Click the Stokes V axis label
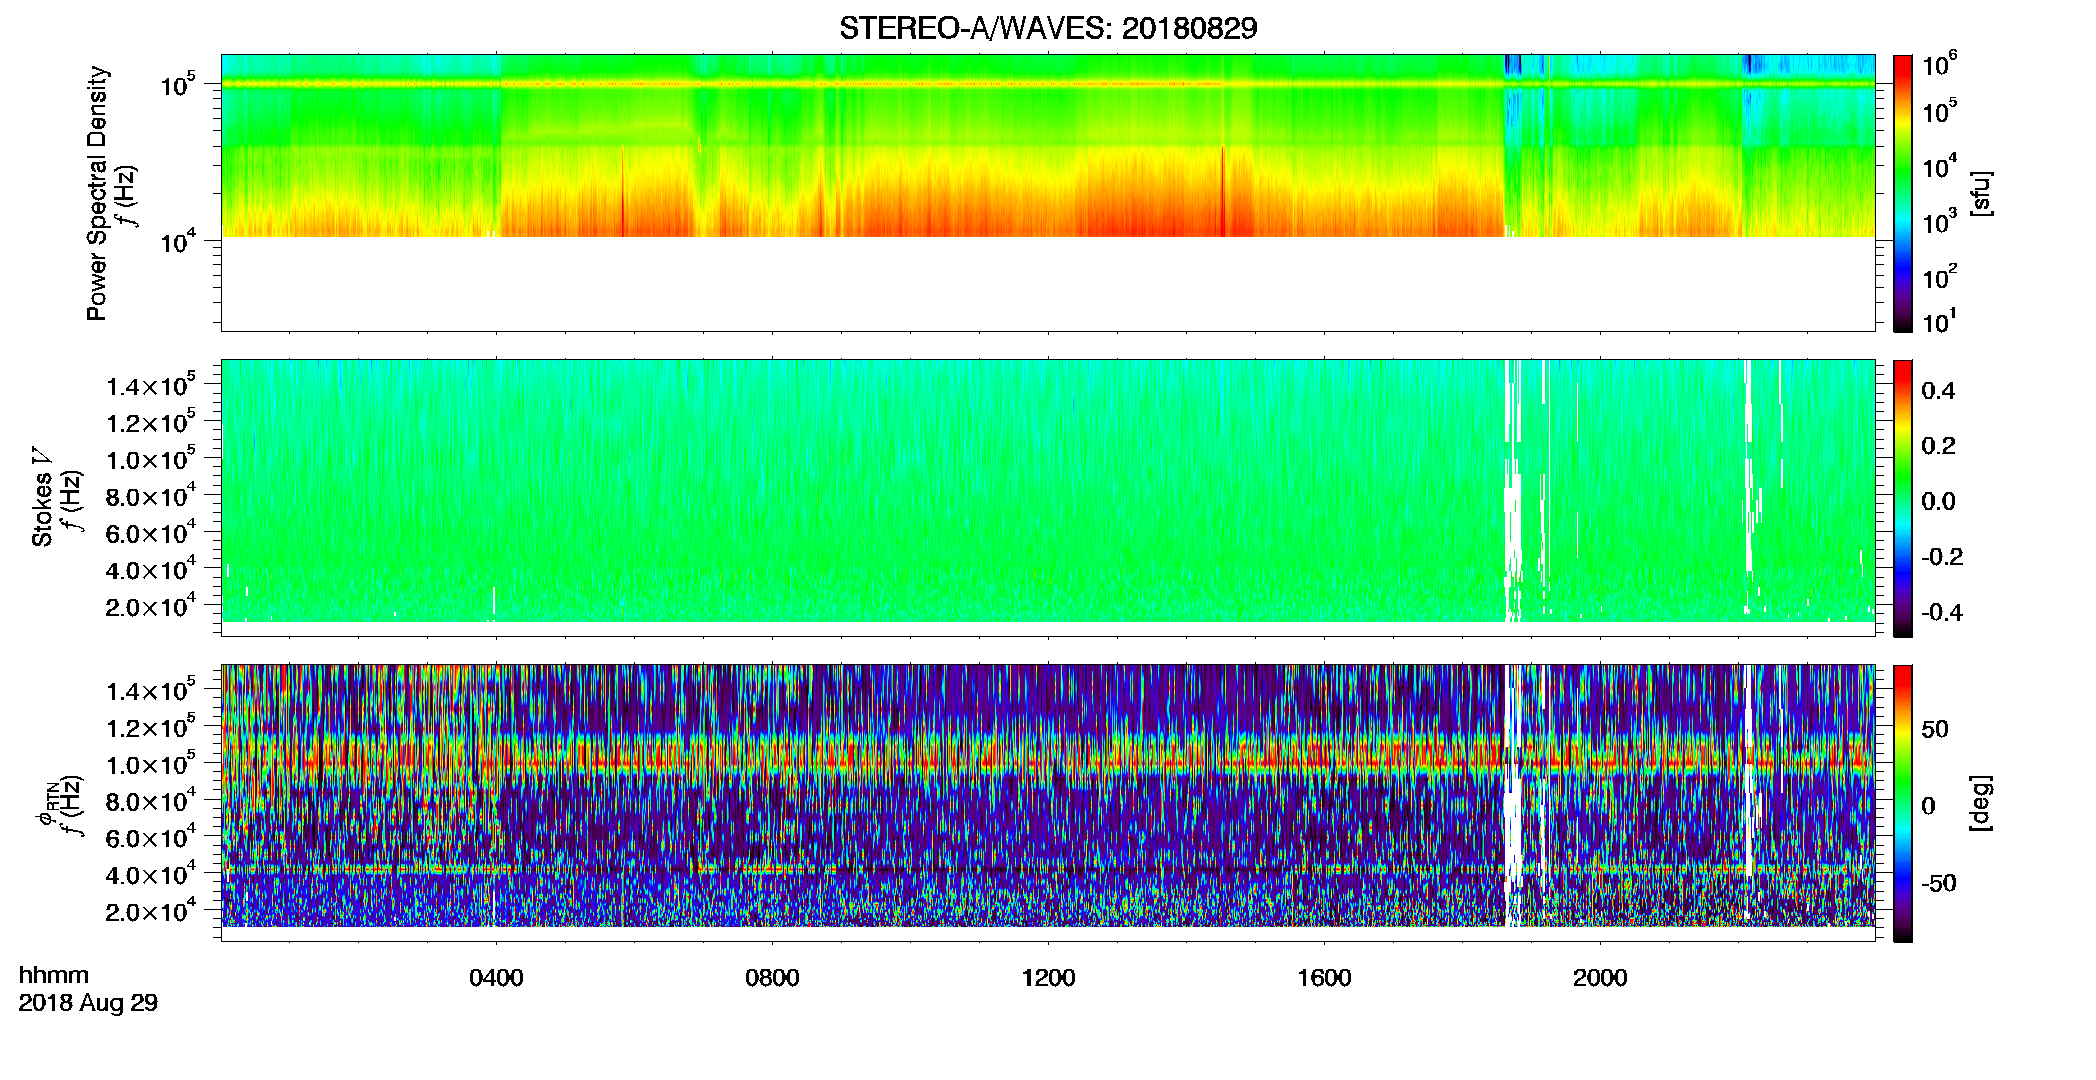The image size is (2096, 1080). (43, 497)
